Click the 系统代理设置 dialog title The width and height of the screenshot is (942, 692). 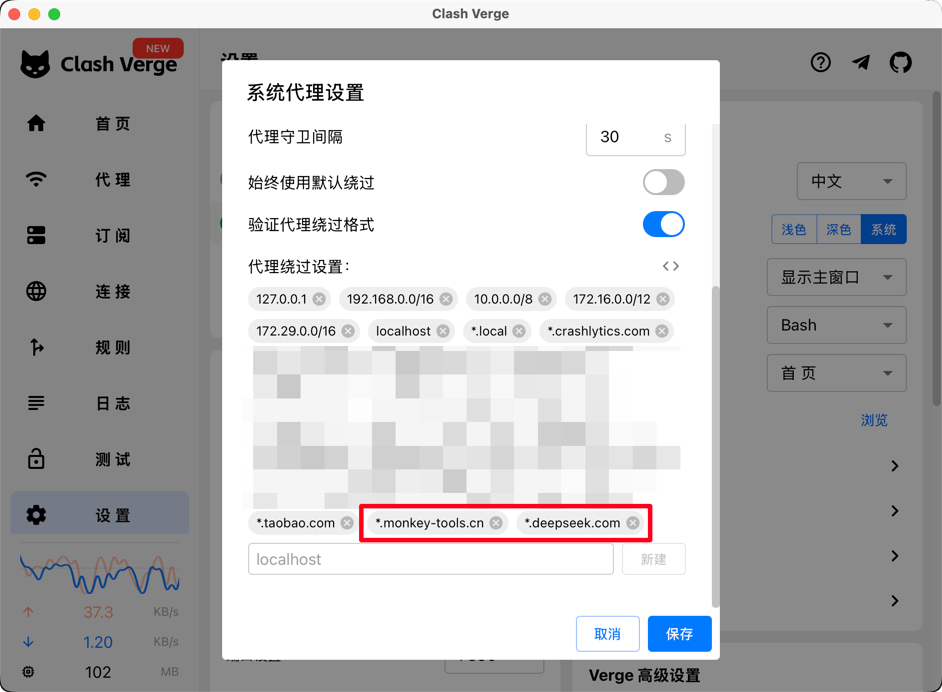point(305,93)
